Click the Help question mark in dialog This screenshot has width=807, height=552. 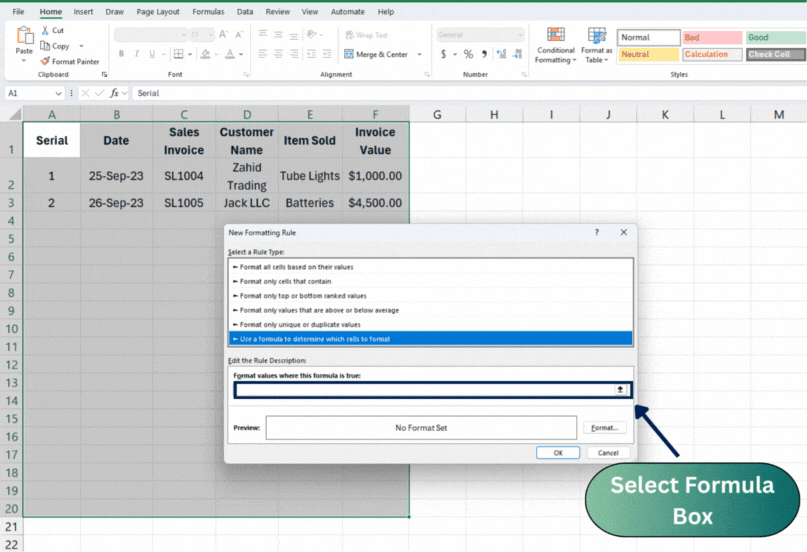click(597, 232)
